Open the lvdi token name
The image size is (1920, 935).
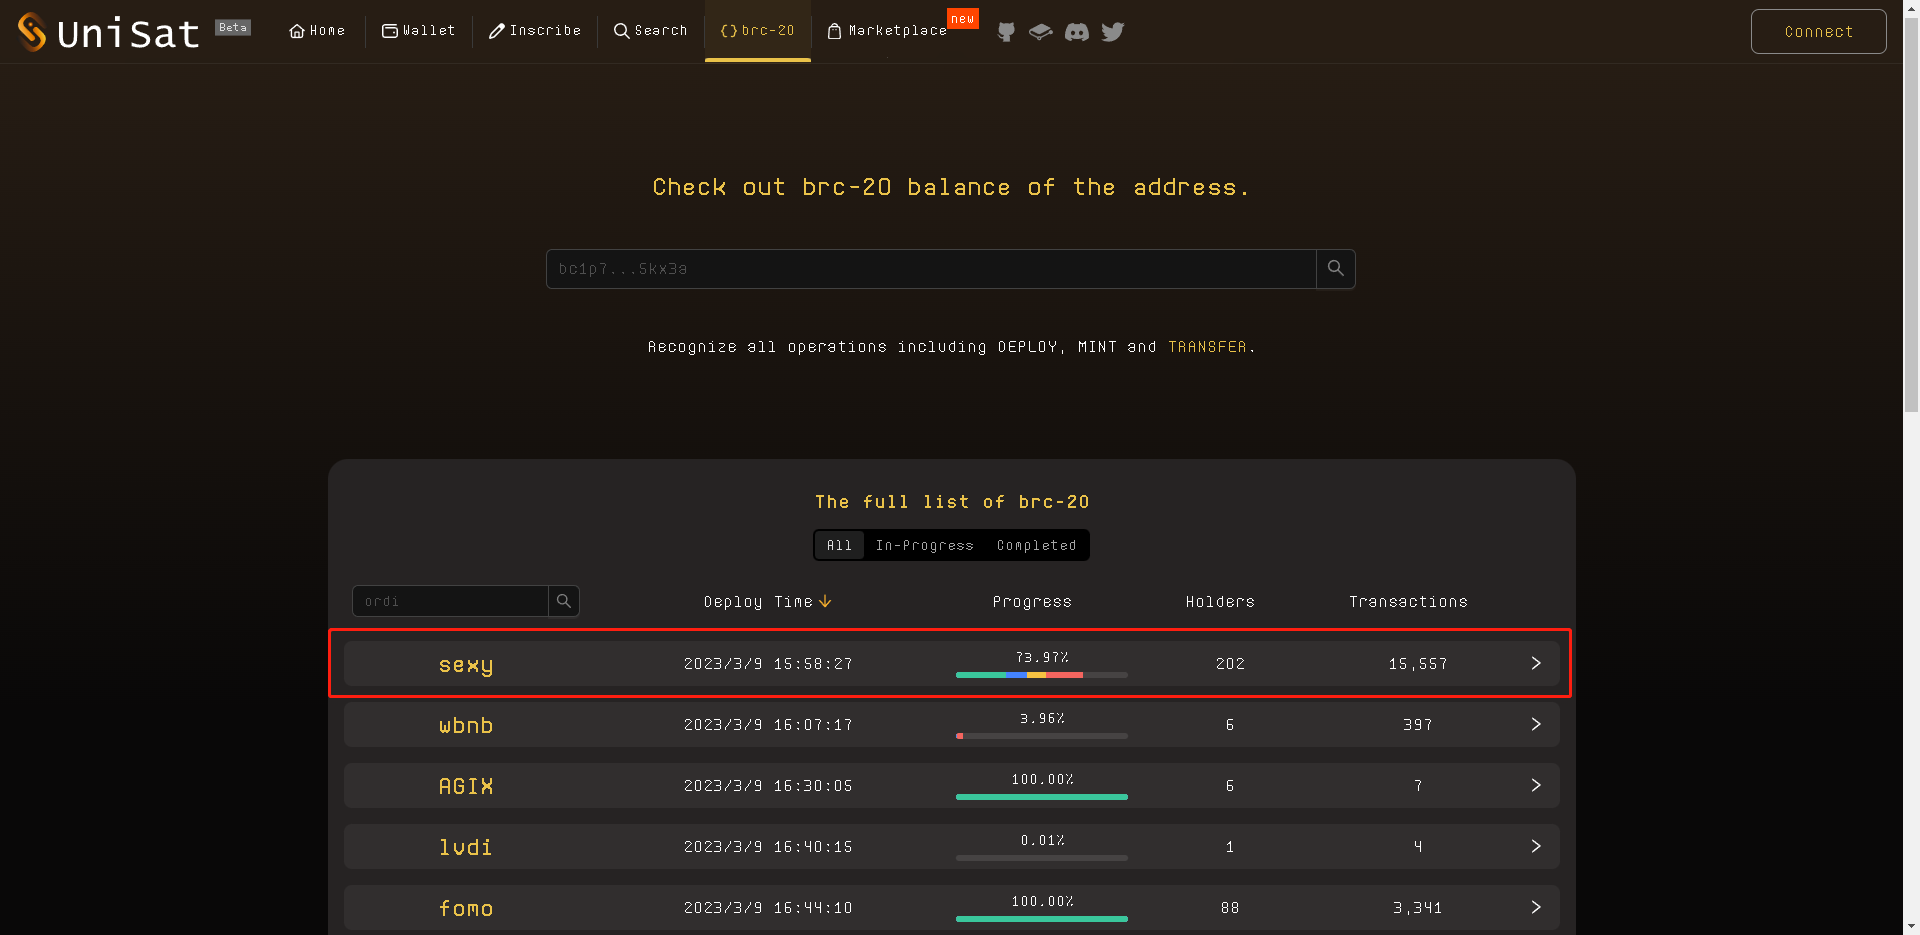pyautogui.click(x=466, y=847)
